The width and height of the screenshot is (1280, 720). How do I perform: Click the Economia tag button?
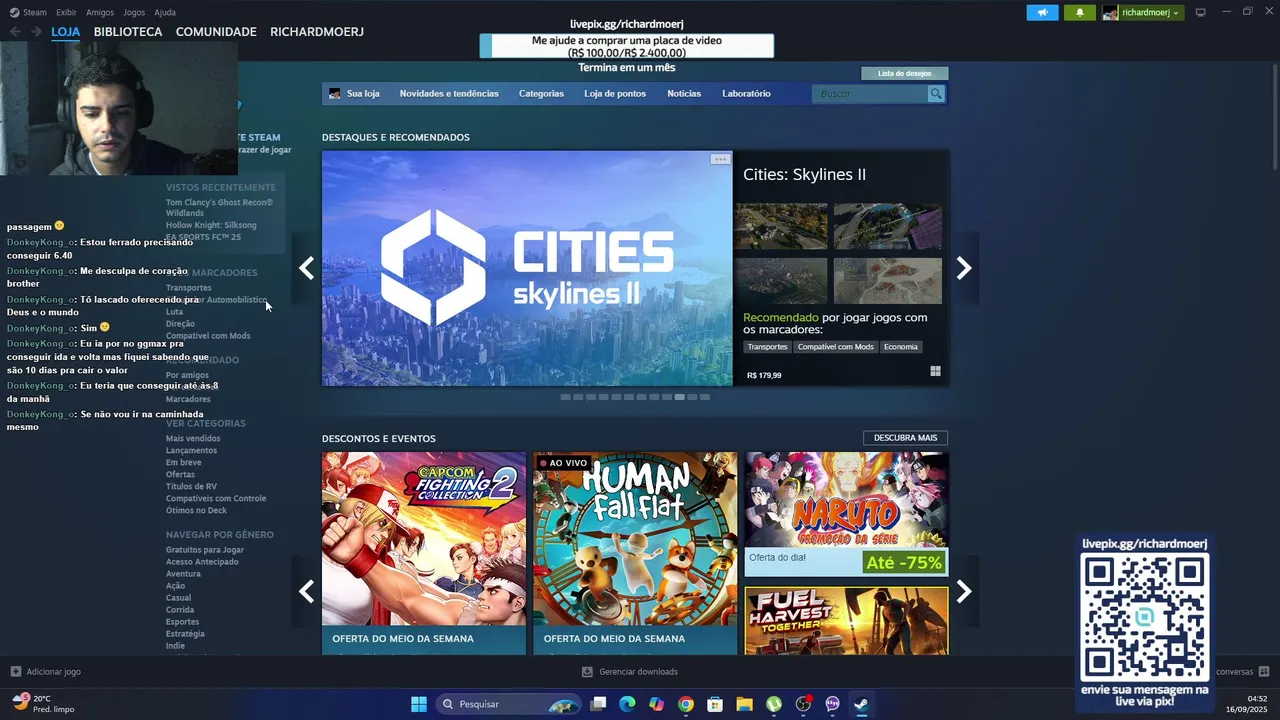[900, 347]
